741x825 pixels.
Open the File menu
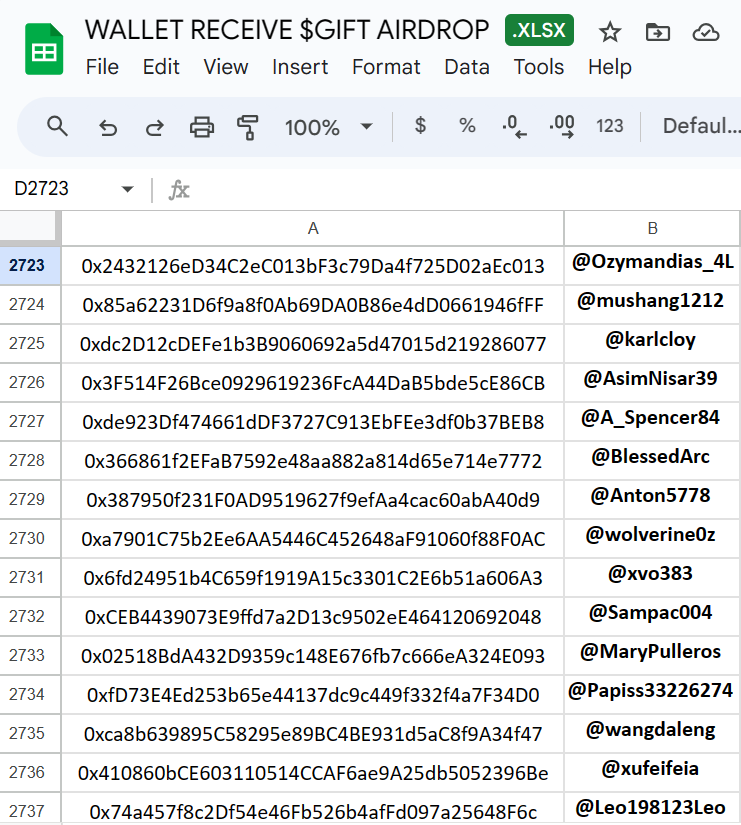(102, 67)
